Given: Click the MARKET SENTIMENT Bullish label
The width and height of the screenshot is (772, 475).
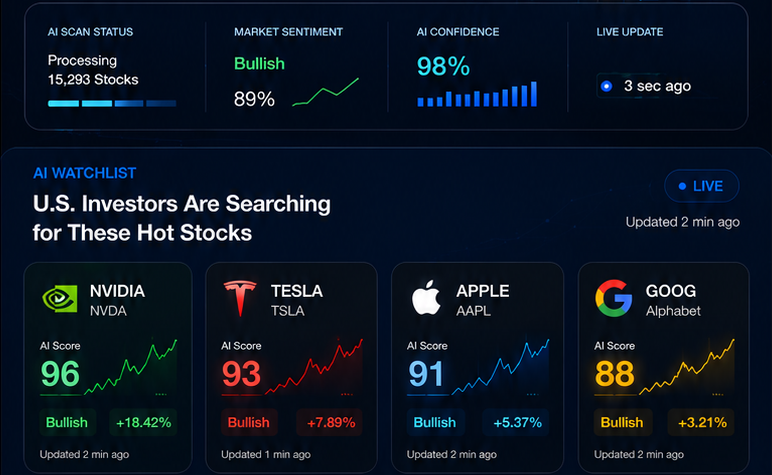Looking at the screenshot, I should [x=259, y=64].
